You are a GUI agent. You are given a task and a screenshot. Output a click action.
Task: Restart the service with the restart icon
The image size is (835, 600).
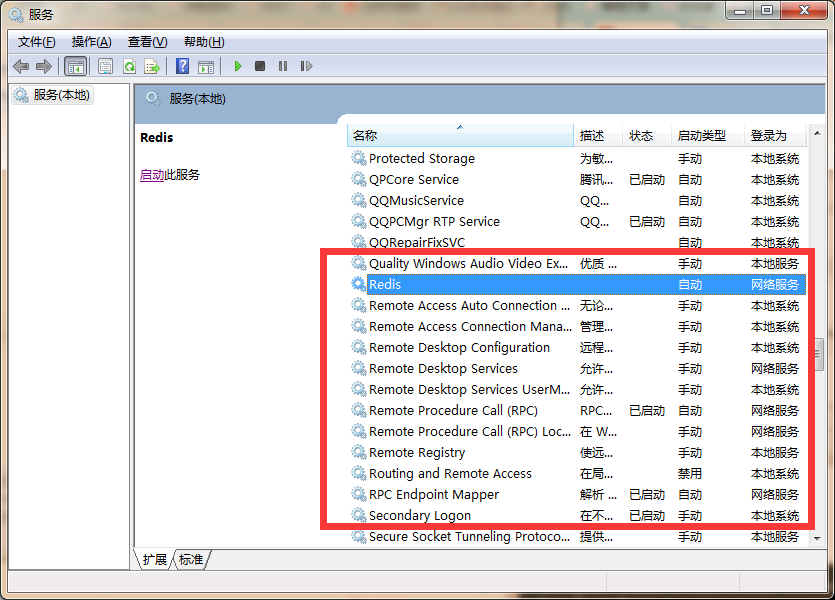click(x=306, y=66)
